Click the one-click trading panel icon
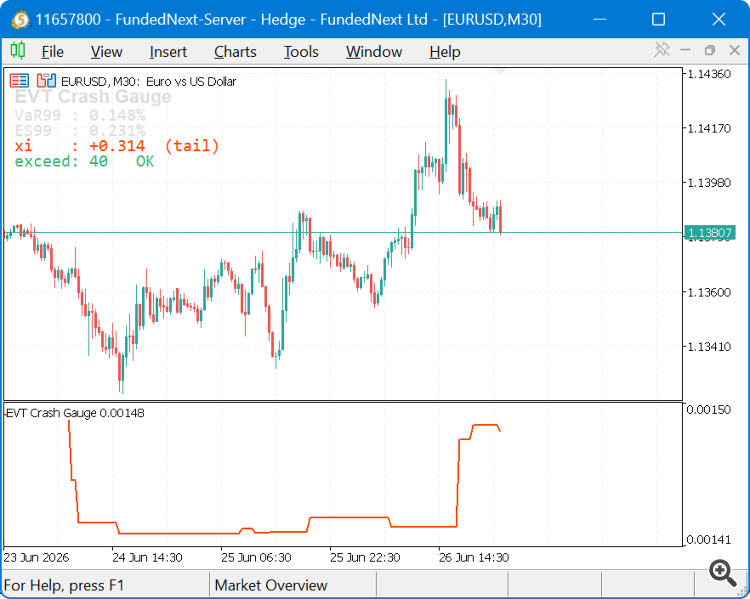Viewport: 750px width, 599px height. pos(46,81)
